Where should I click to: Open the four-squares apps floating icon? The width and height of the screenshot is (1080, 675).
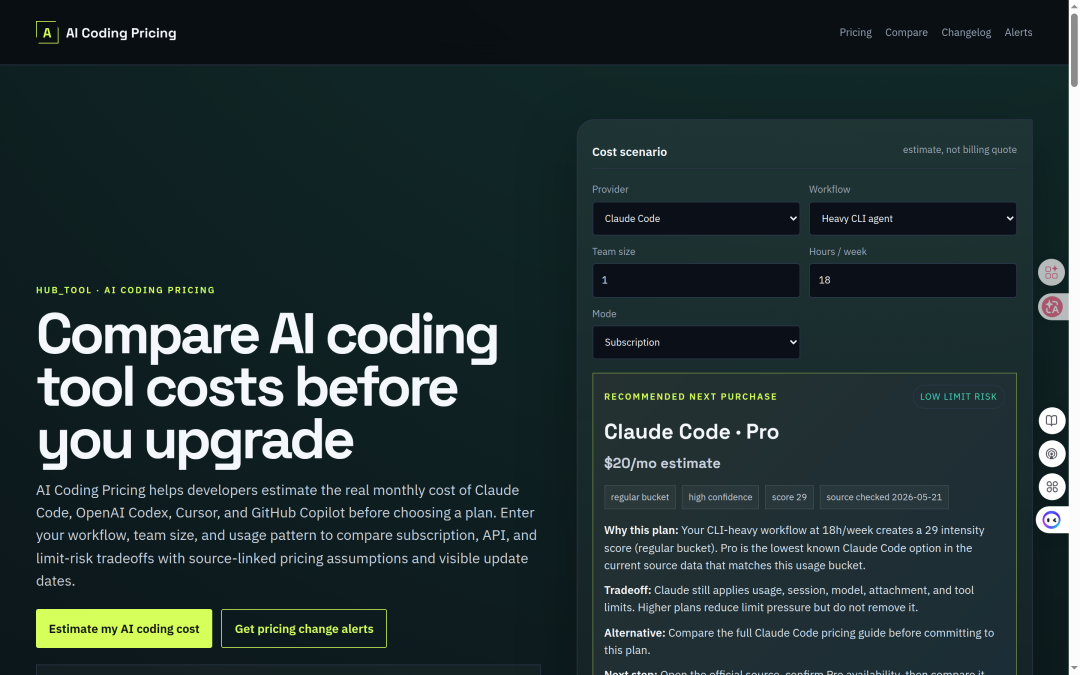[x=1052, y=487]
